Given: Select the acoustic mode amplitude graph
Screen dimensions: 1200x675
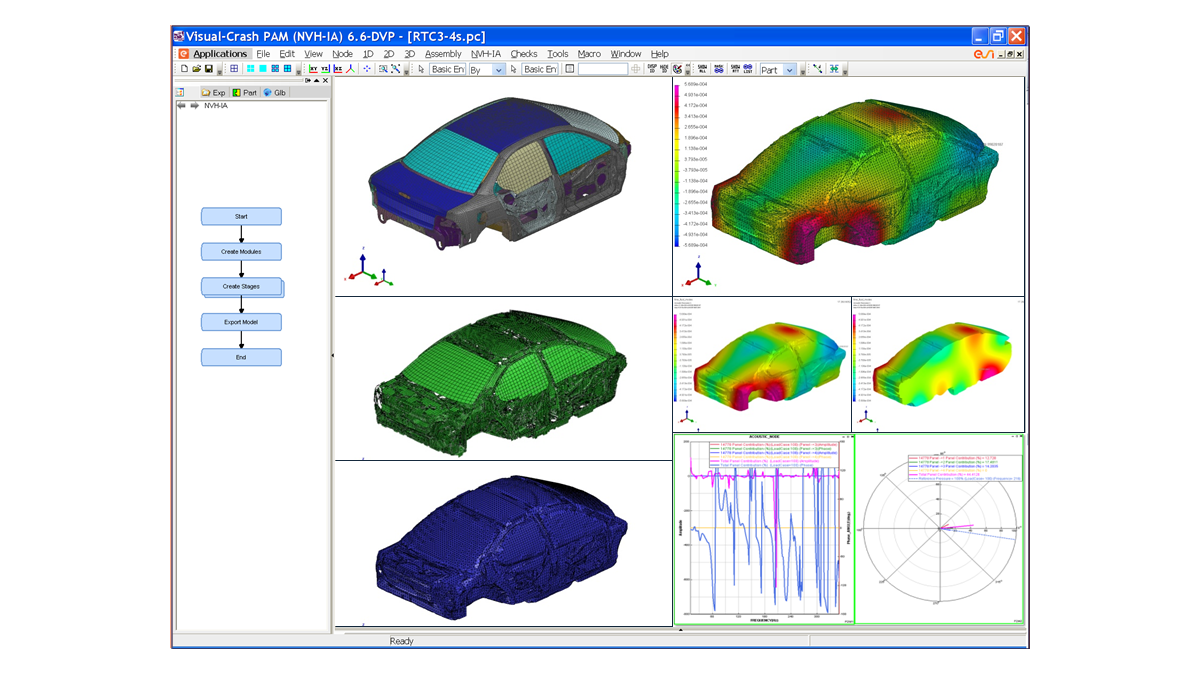Looking at the screenshot, I should (763, 529).
